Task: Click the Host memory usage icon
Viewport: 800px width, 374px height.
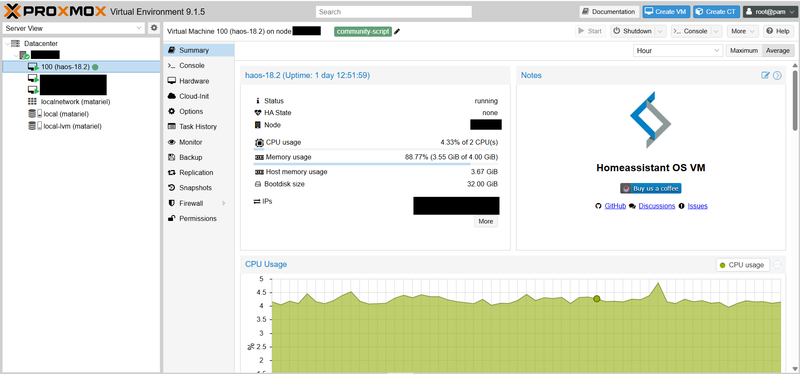Action: click(259, 172)
